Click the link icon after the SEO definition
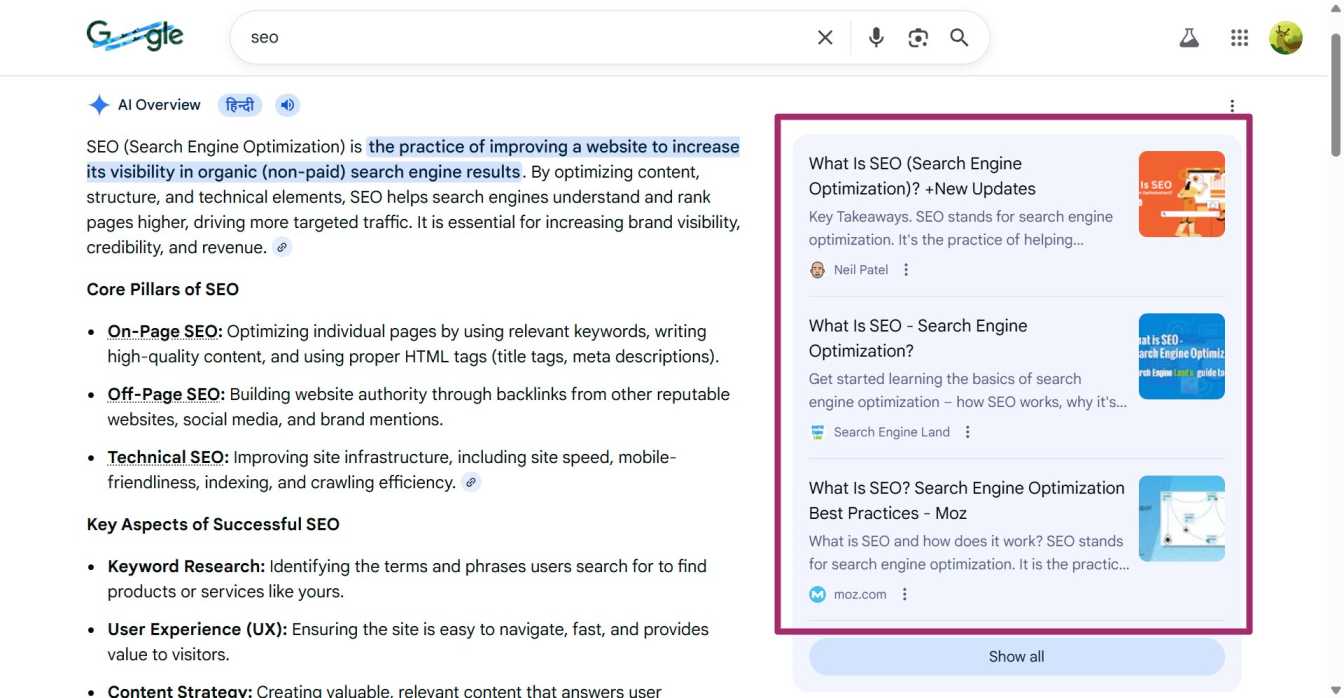Image resolution: width=1344 pixels, height=698 pixels. pyautogui.click(x=281, y=246)
